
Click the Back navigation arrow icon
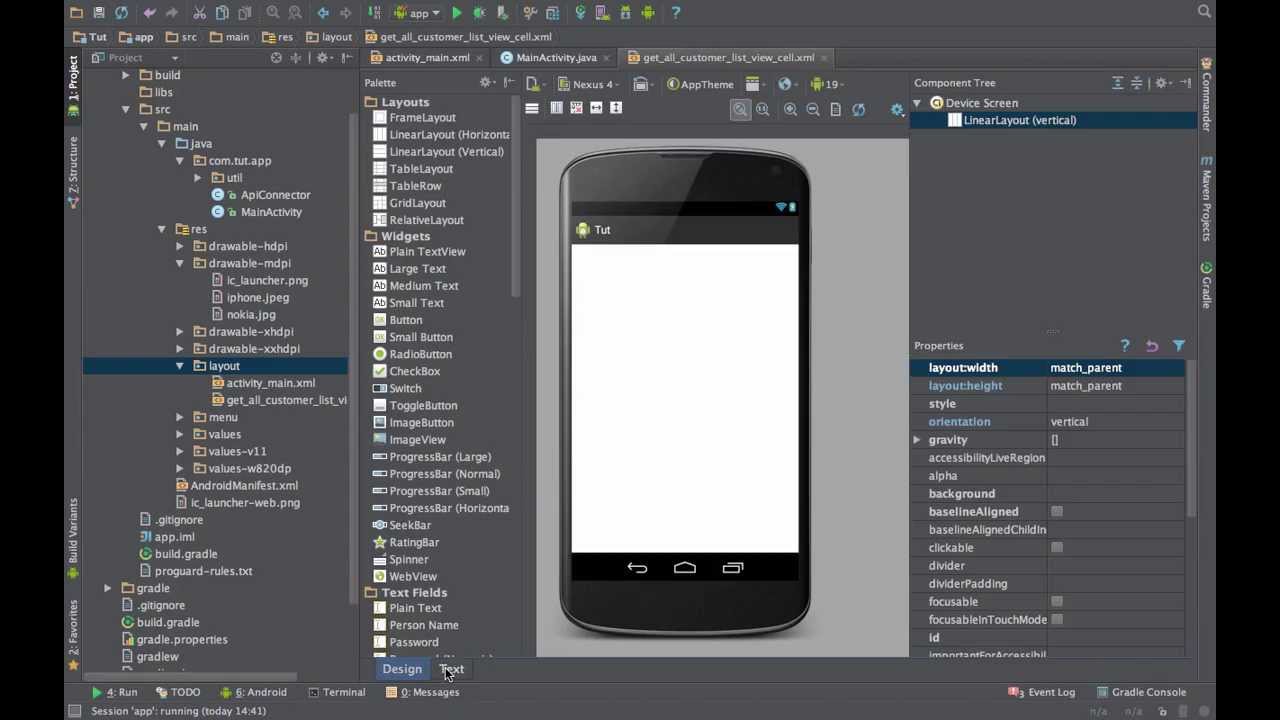pyautogui.click(x=323, y=13)
